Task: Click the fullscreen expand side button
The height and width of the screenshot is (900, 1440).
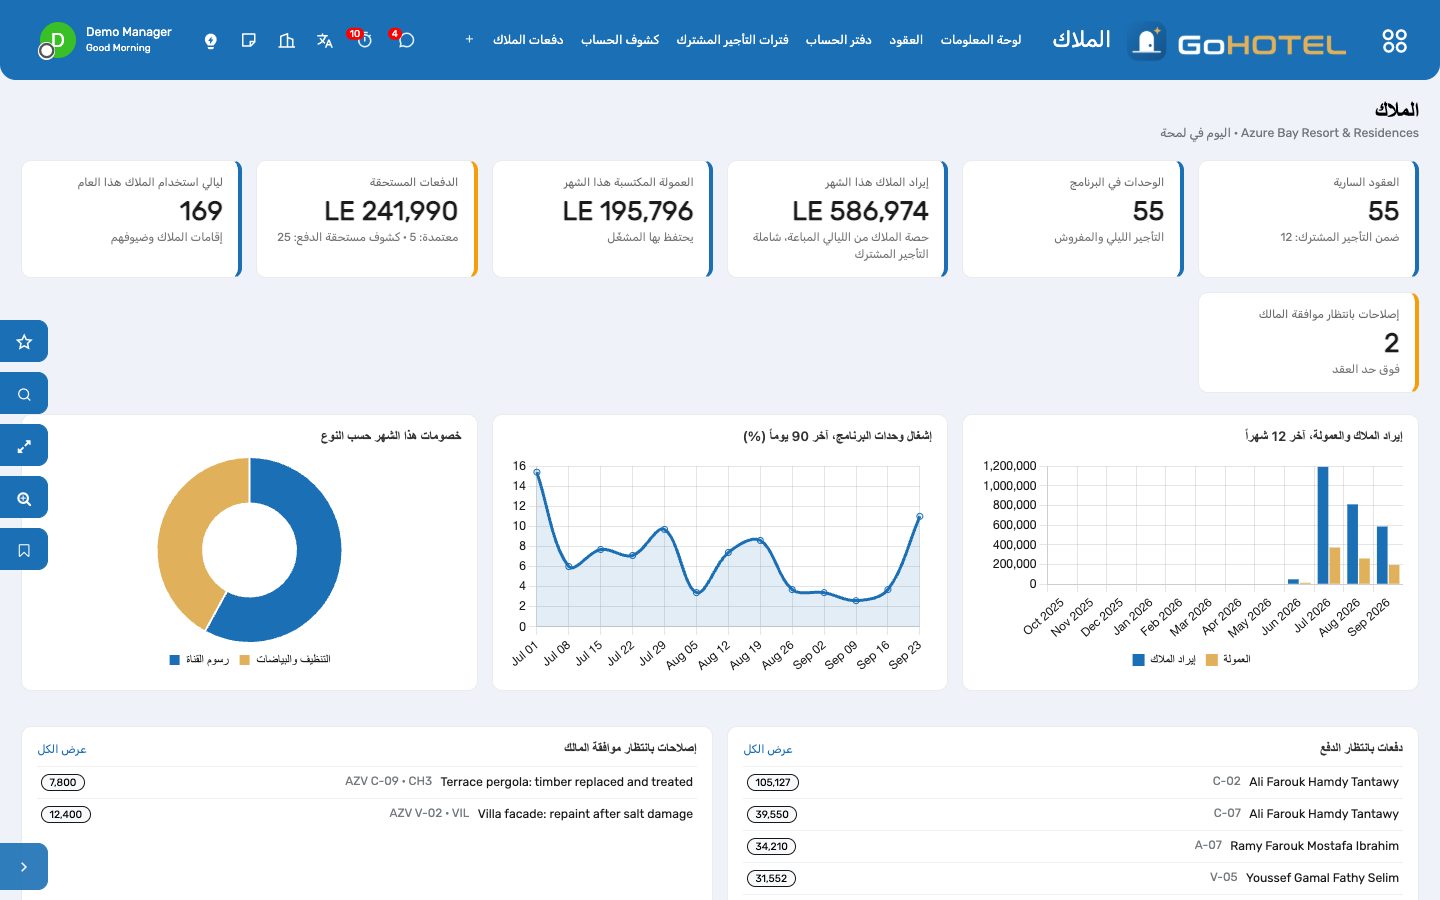Action: click(x=24, y=445)
